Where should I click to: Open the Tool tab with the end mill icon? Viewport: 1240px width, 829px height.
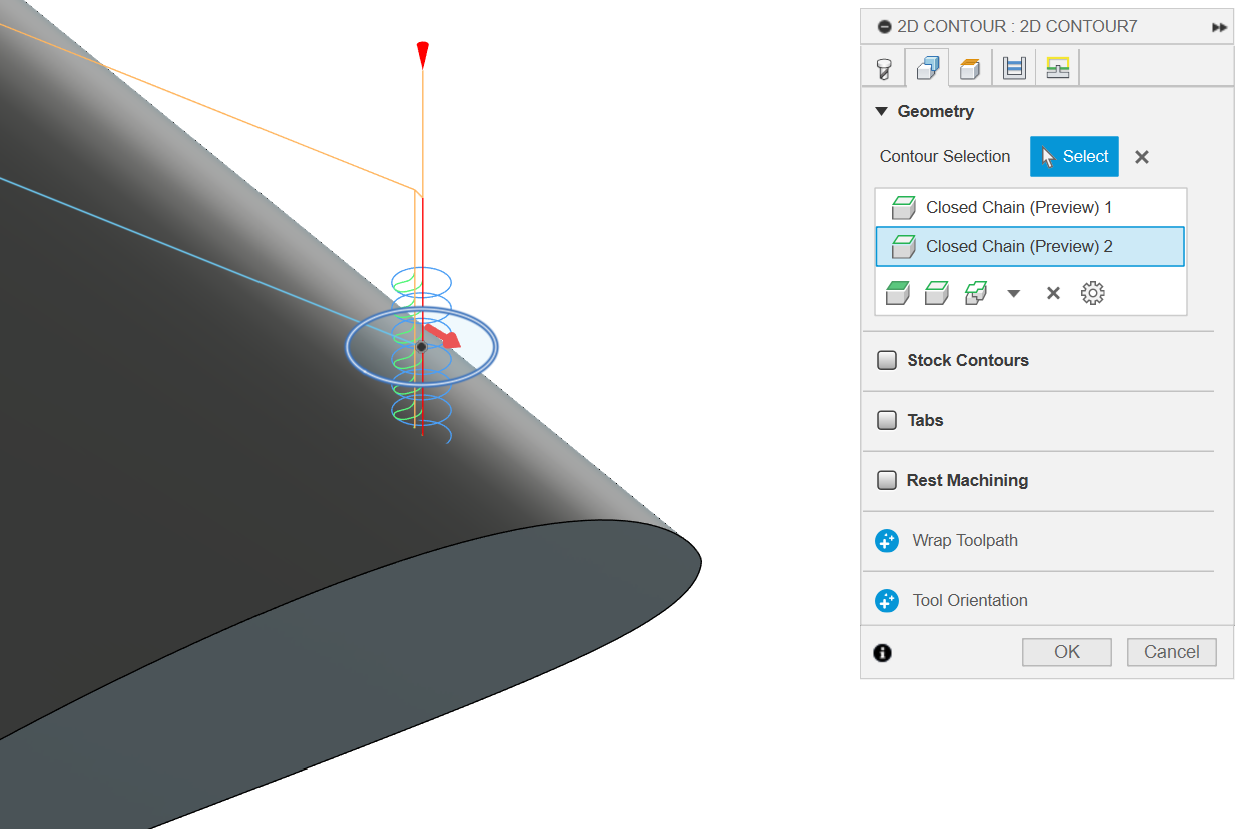883,68
